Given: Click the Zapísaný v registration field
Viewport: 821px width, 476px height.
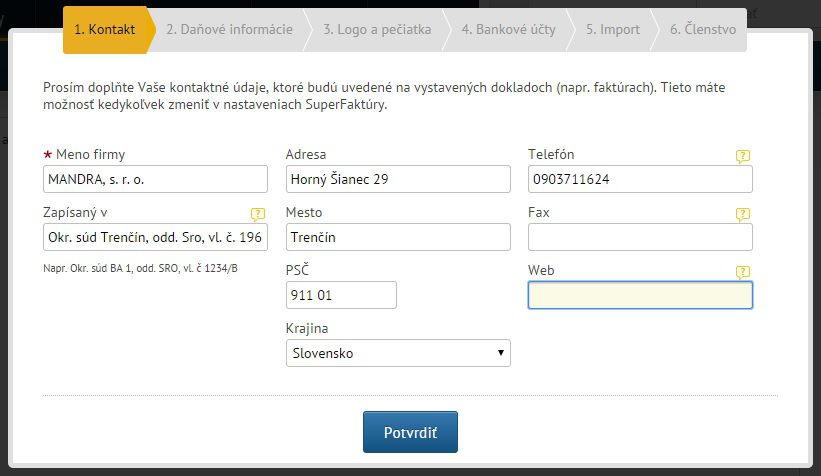Looking at the screenshot, I should (155, 237).
